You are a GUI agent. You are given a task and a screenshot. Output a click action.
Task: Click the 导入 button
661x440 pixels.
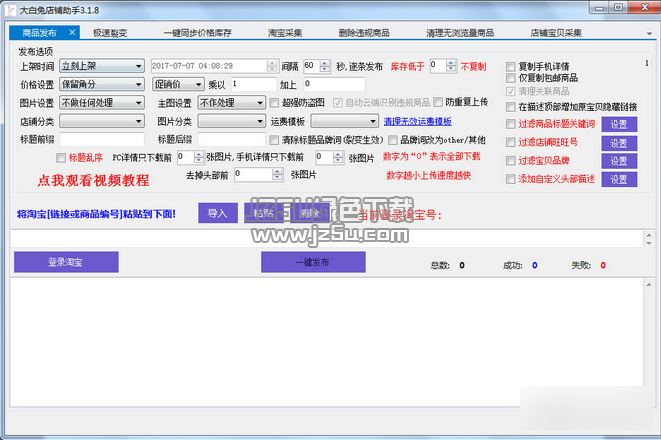tap(218, 213)
